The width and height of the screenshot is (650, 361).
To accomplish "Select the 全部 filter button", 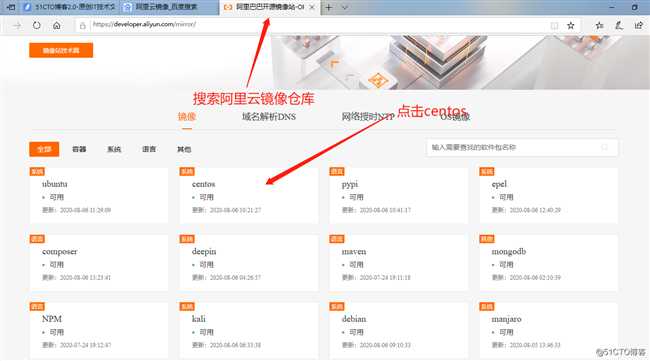I will [x=44, y=149].
